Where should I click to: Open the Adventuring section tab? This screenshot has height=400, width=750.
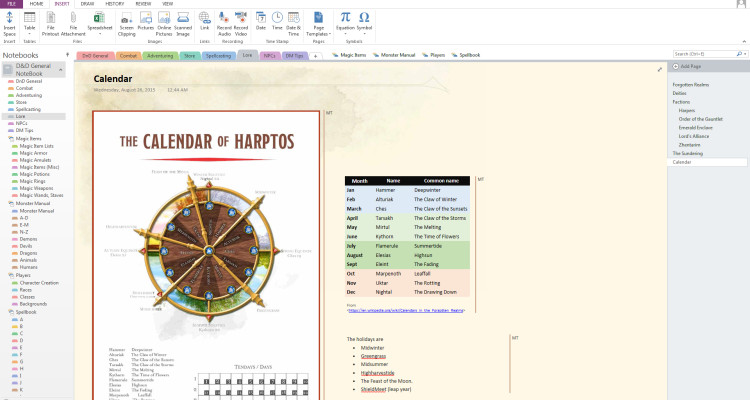pyautogui.click(x=160, y=56)
